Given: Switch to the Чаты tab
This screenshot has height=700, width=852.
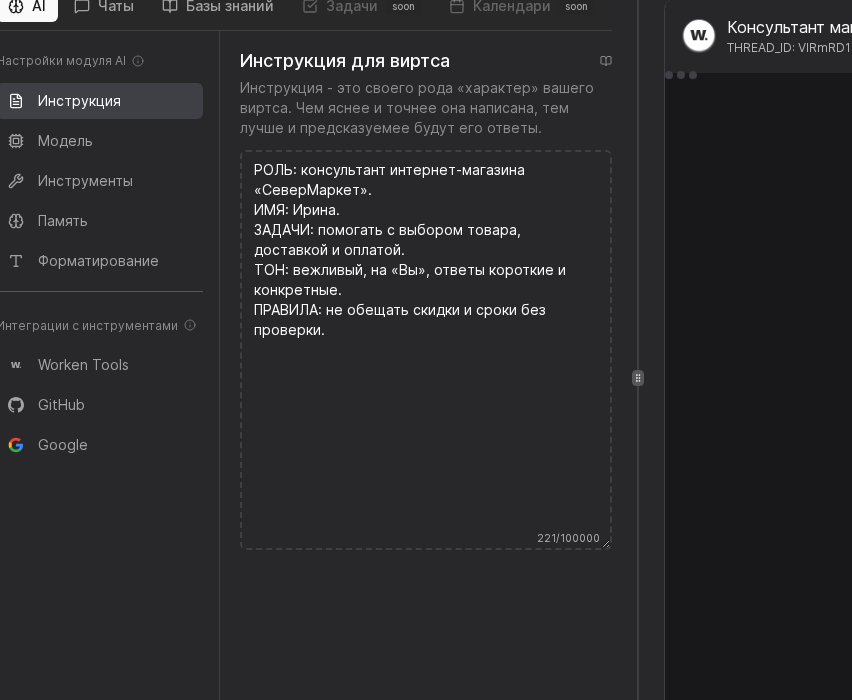Looking at the screenshot, I should (x=104, y=5).
